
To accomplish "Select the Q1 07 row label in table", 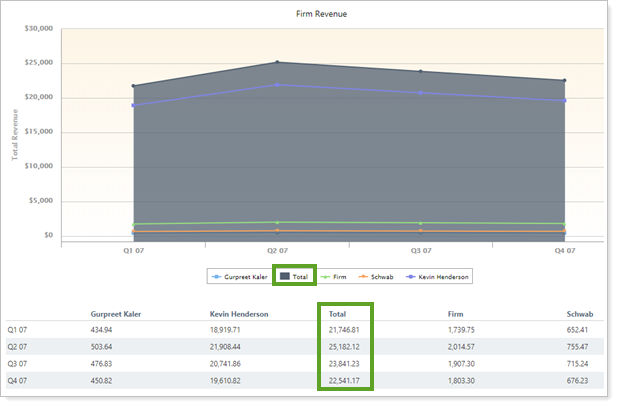I will 19,329.
